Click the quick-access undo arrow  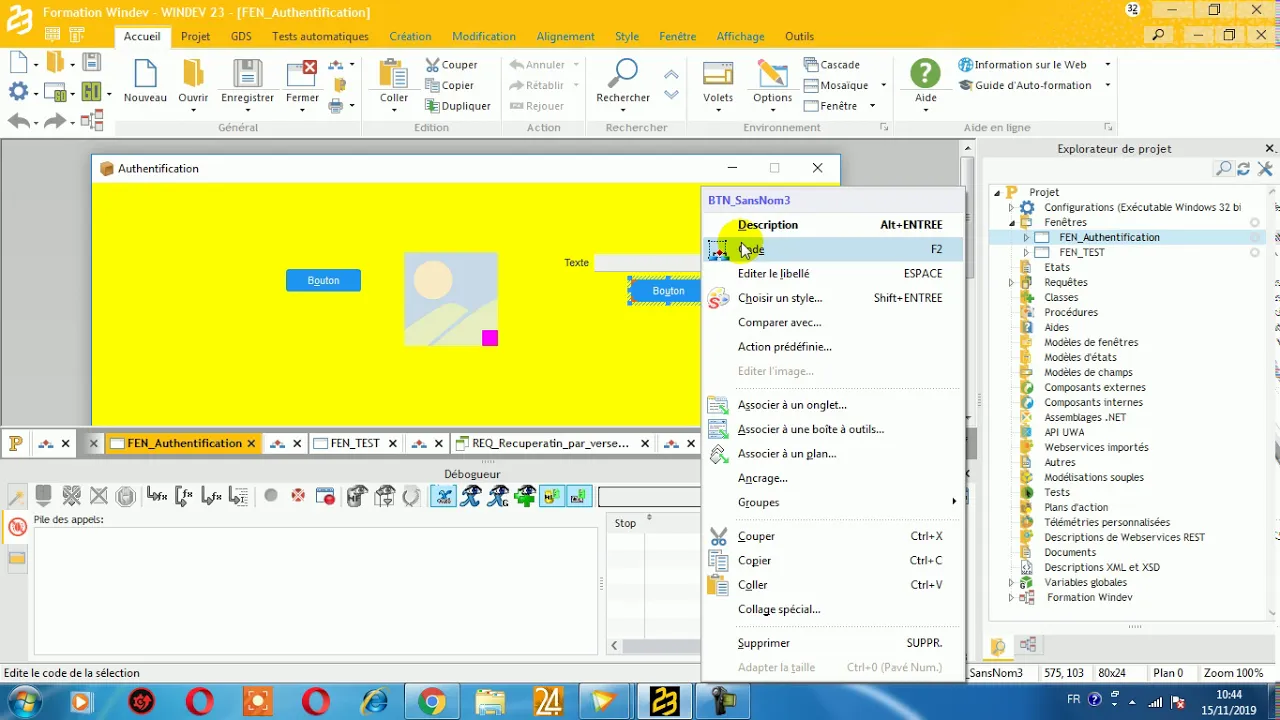coord(19,121)
